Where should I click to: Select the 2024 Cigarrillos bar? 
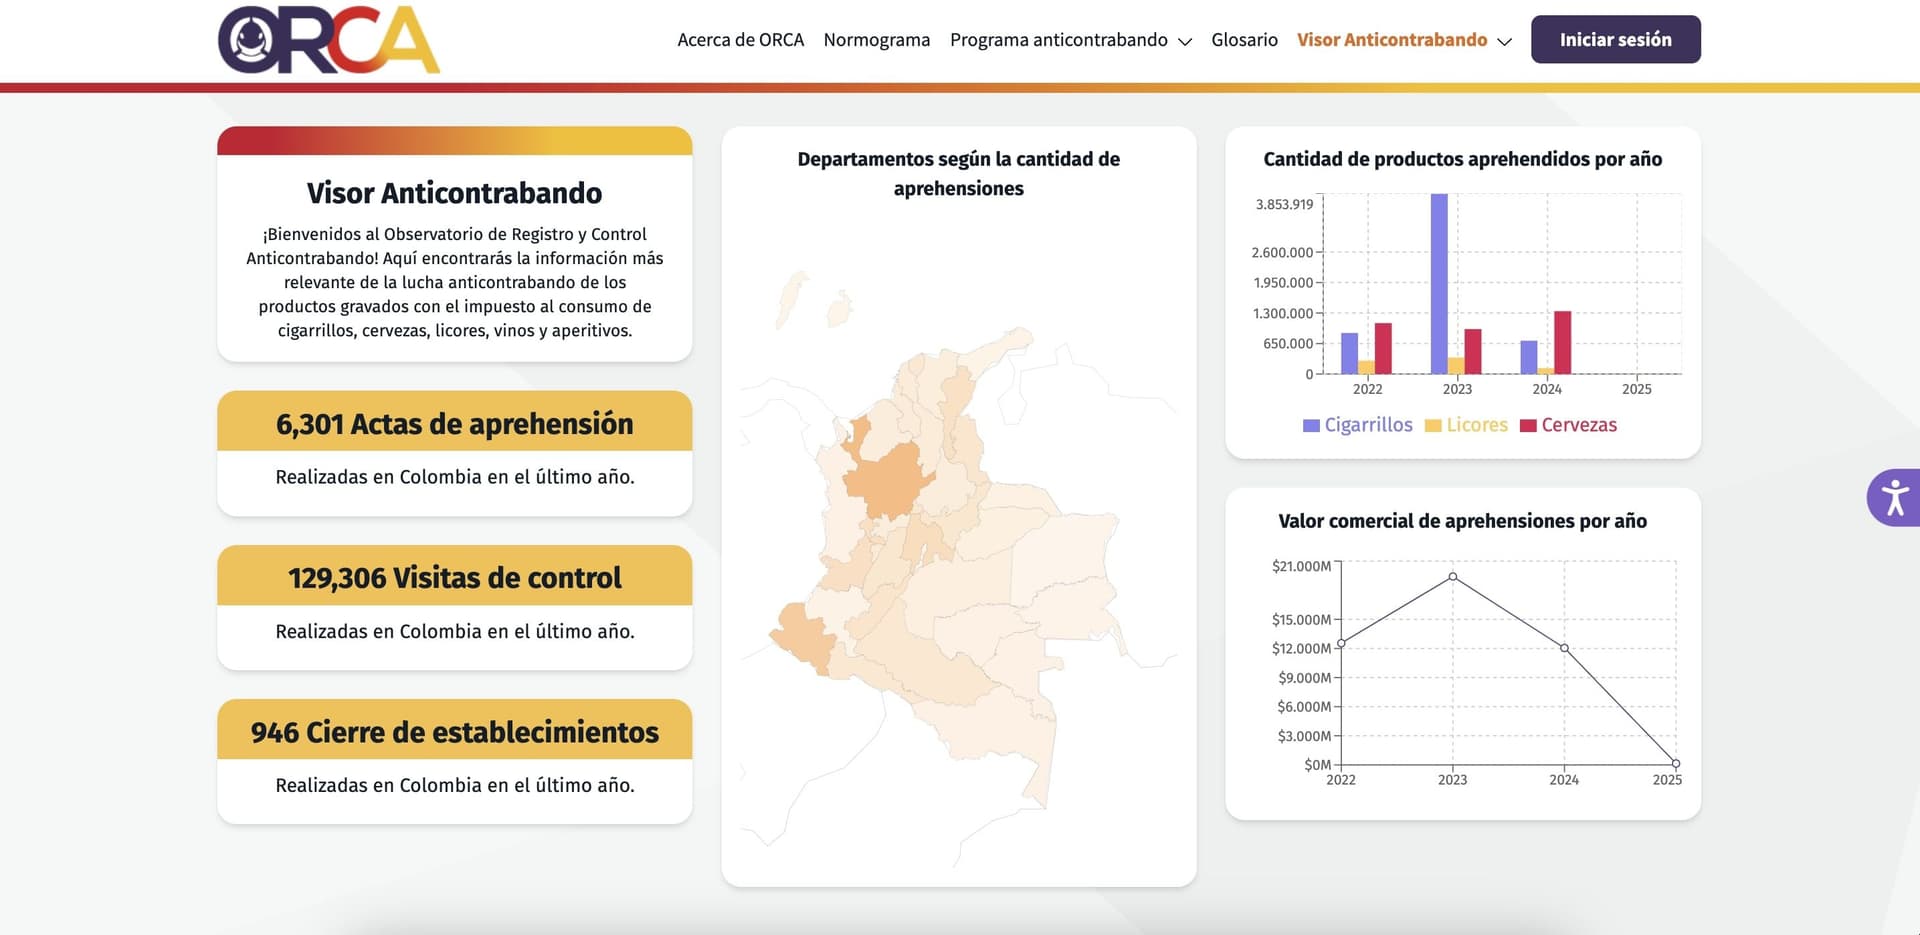coord(1529,358)
